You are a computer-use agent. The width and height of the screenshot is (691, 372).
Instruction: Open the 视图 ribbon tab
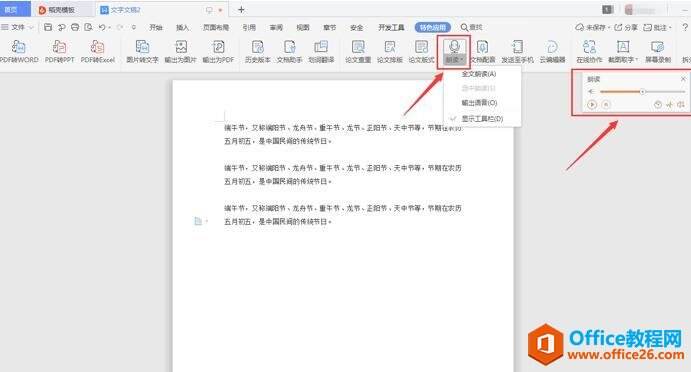(303, 27)
